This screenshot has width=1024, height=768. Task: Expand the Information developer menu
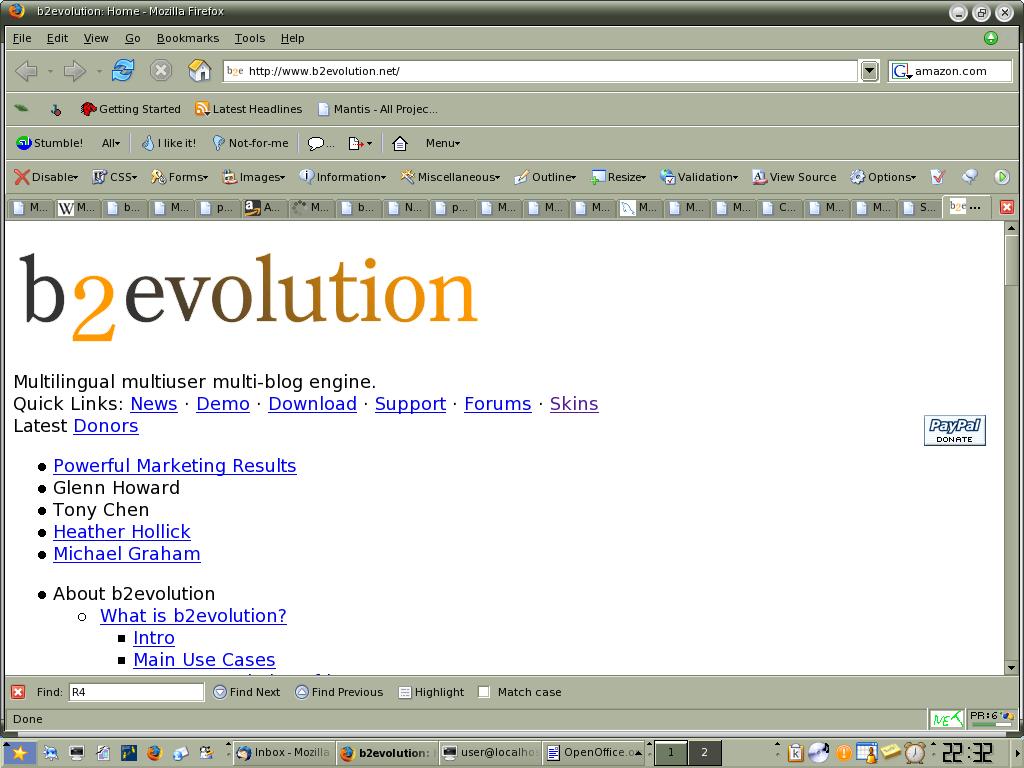point(343,177)
